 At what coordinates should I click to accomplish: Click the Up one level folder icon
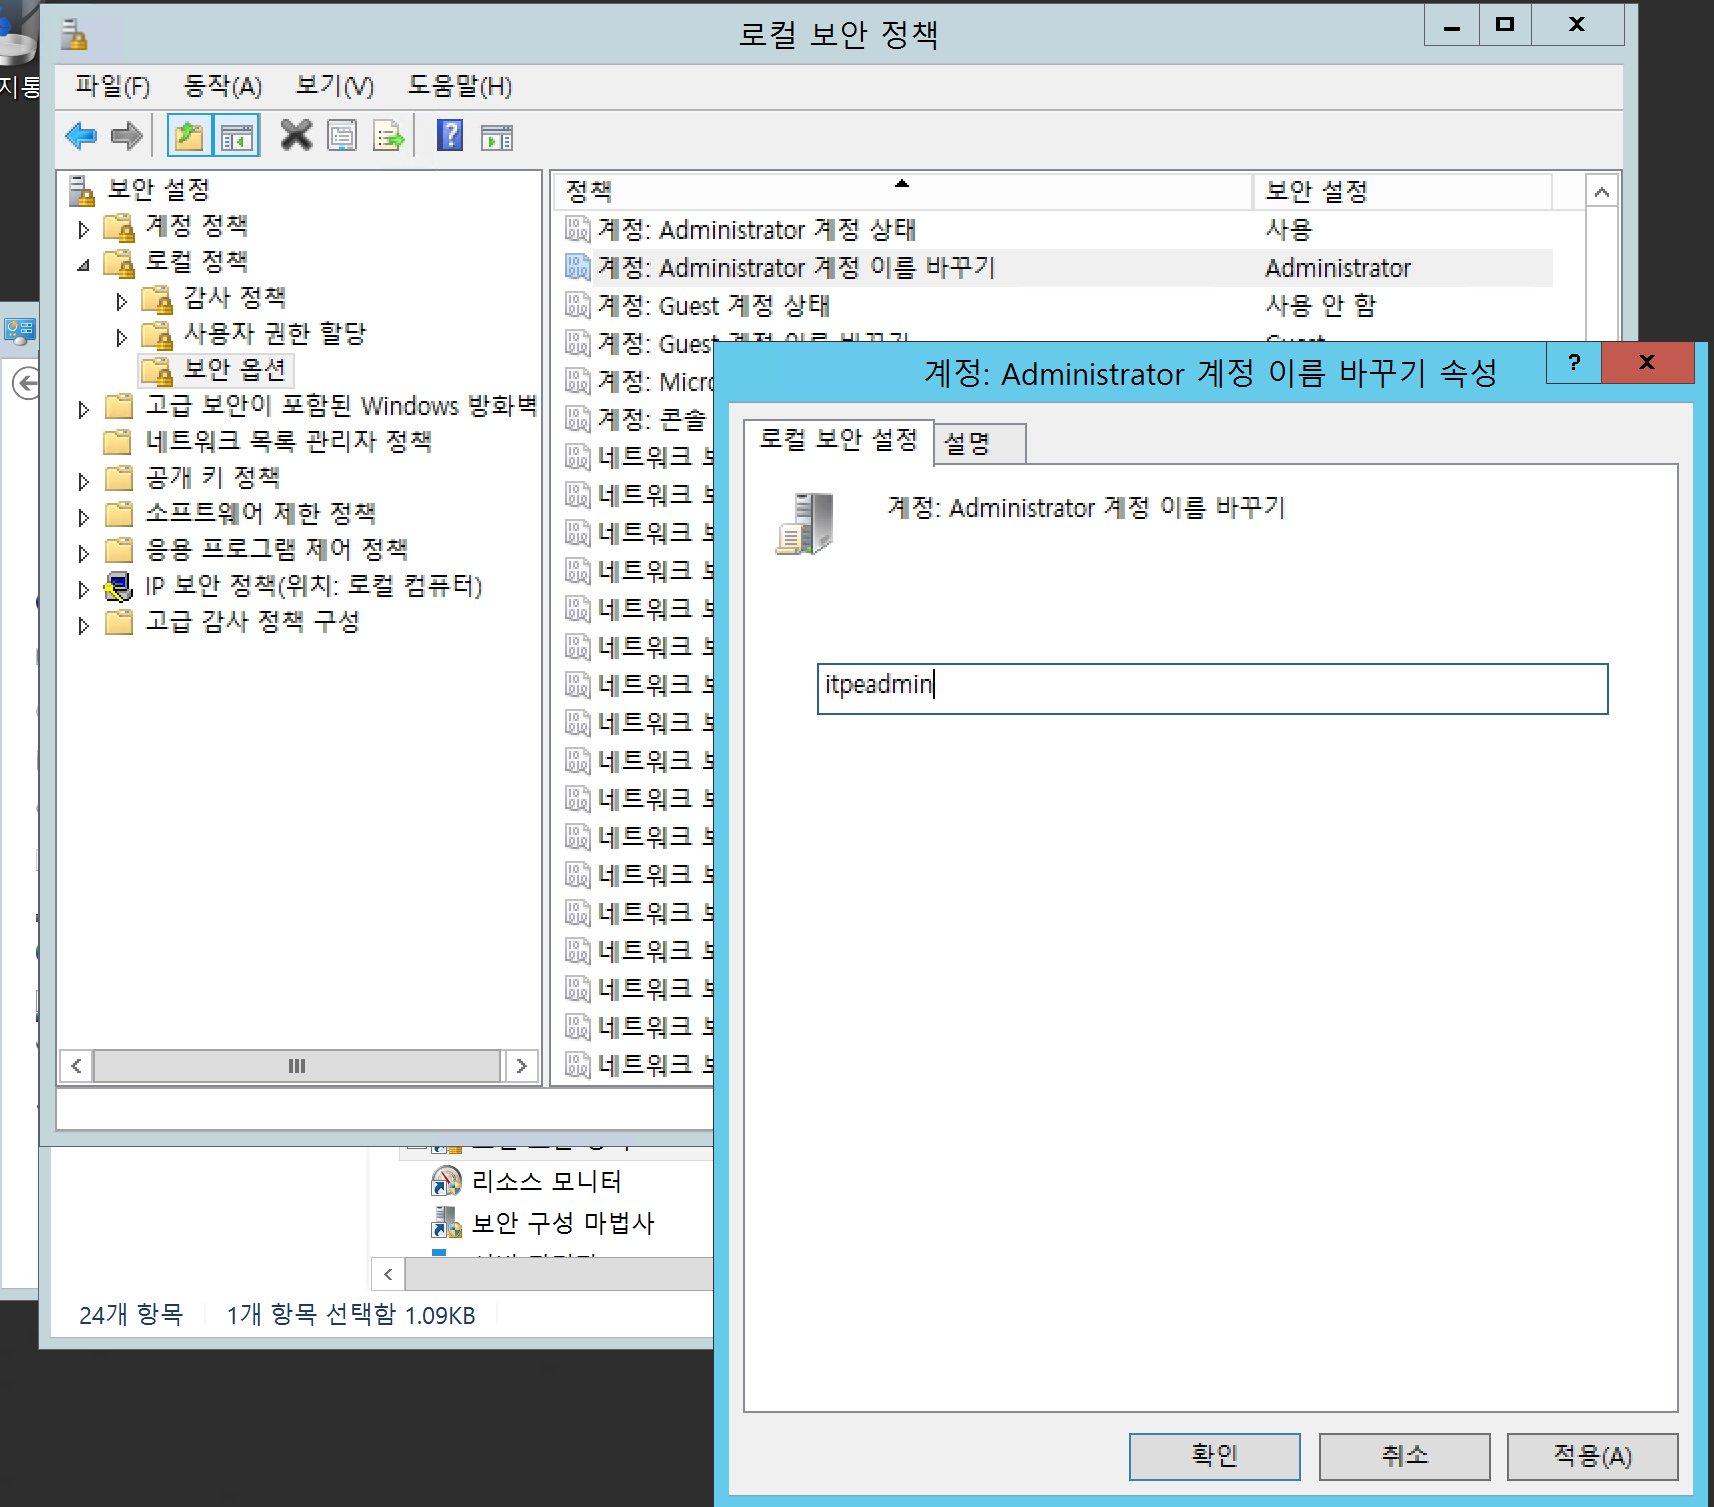coord(190,136)
